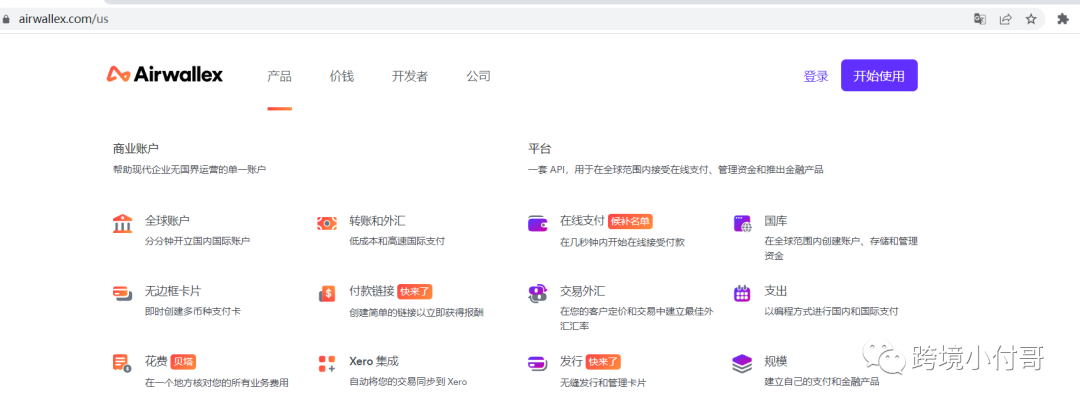Open the 无边框卡片 link
The width and height of the screenshot is (1080, 406).
pyautogui.click(x=173, y=291)
